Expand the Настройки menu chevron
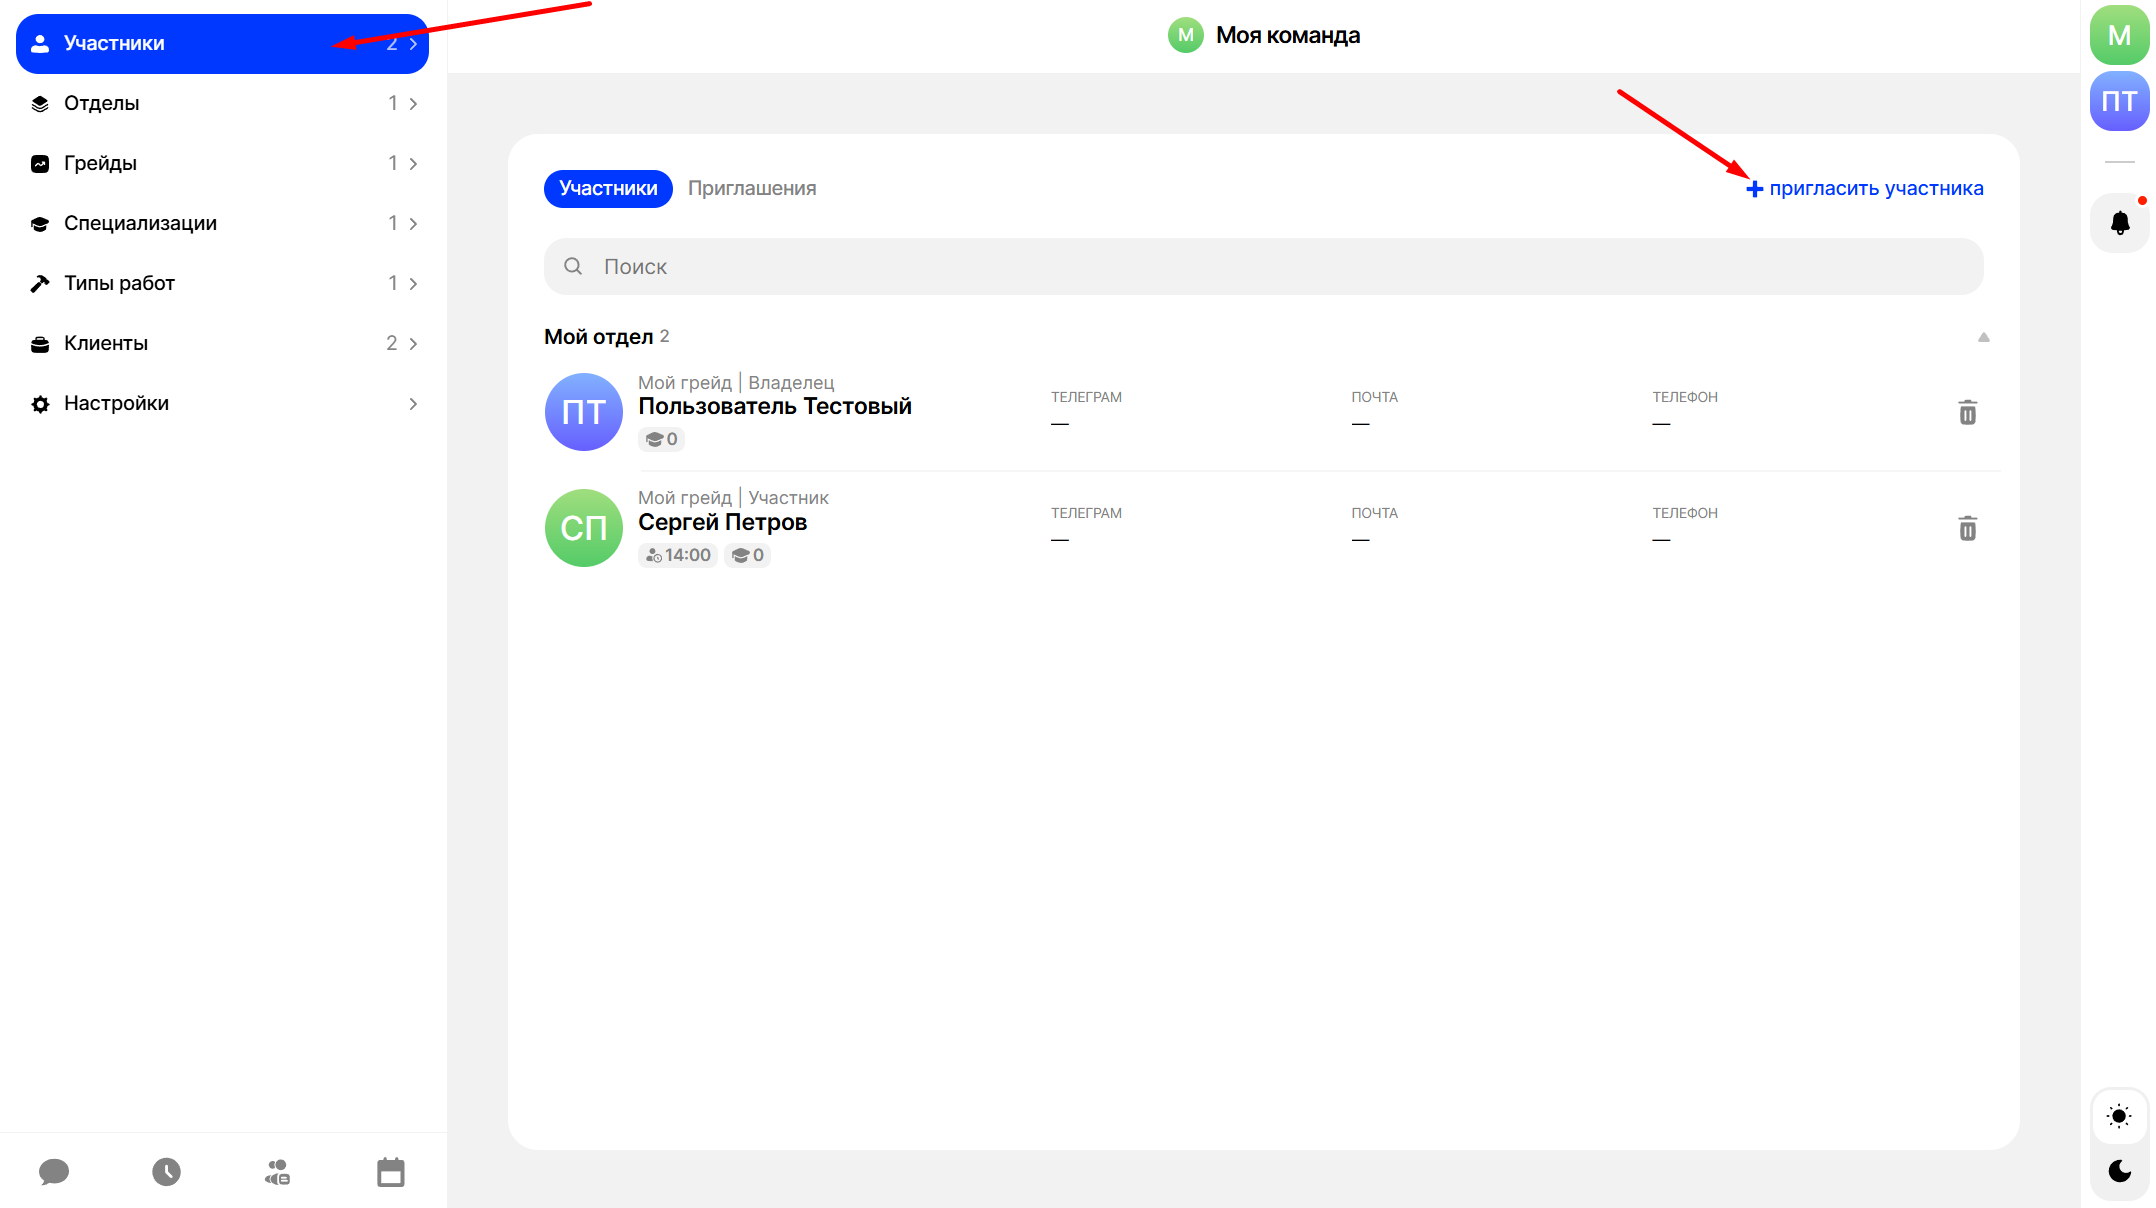The width and height of the screenshot is (2156, 1208). click(x=413, y=404)
